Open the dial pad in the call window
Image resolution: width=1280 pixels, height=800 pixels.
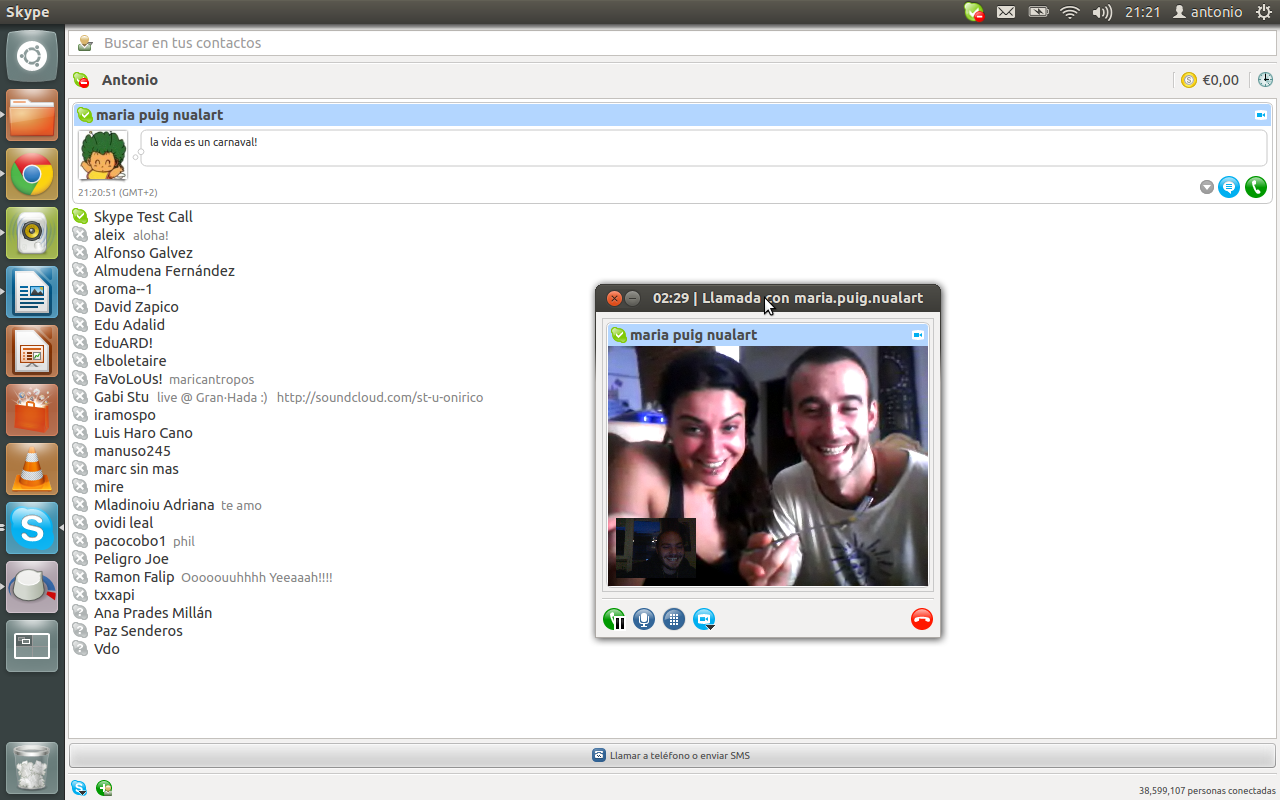tap(674, 620)
